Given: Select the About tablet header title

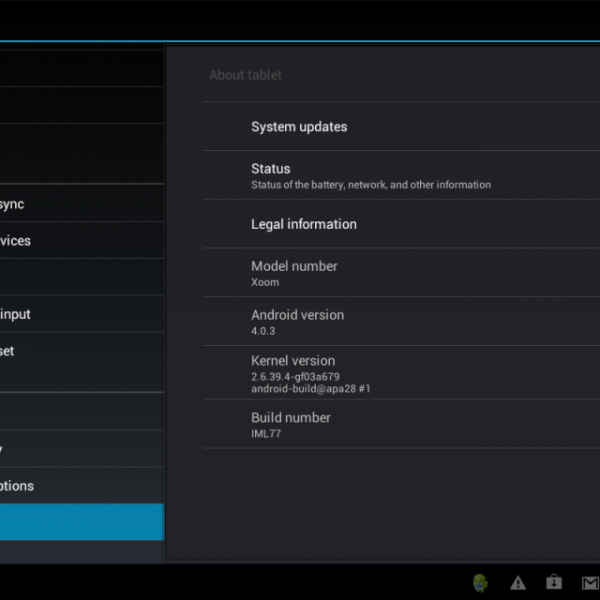Looking at the screenshot, I should pos(246,75).
